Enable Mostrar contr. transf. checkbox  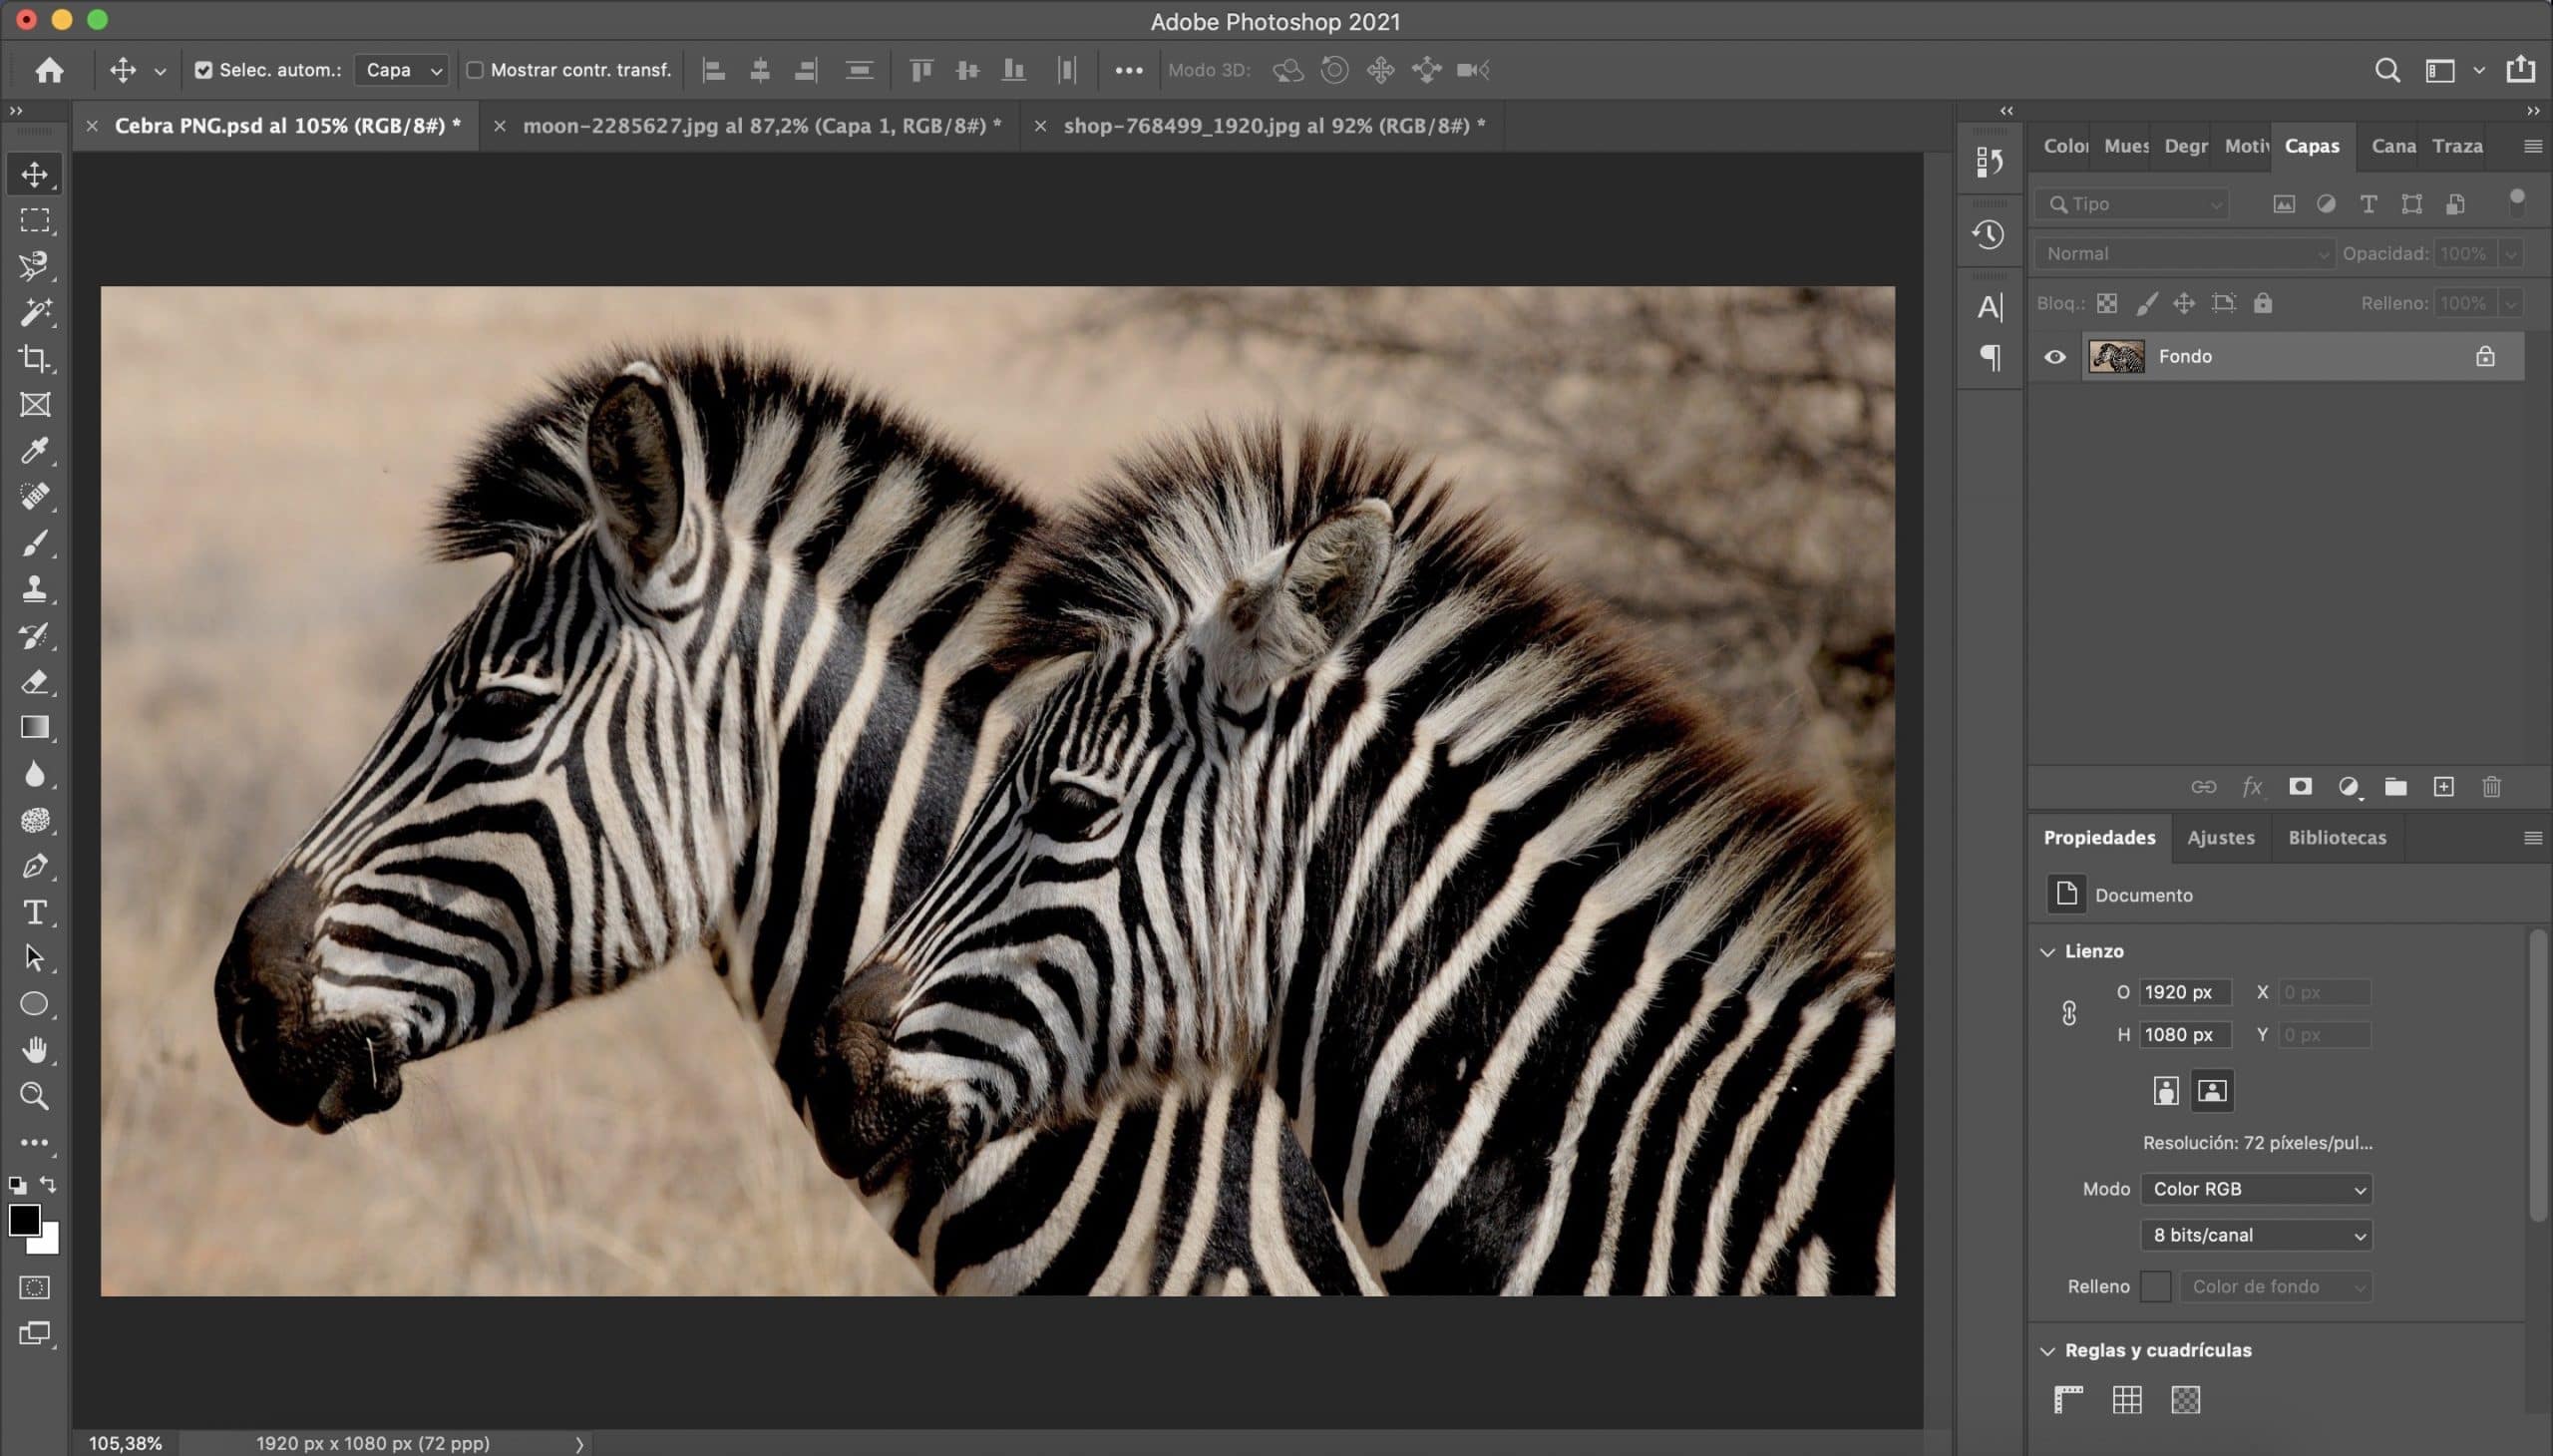coord(474,70)
